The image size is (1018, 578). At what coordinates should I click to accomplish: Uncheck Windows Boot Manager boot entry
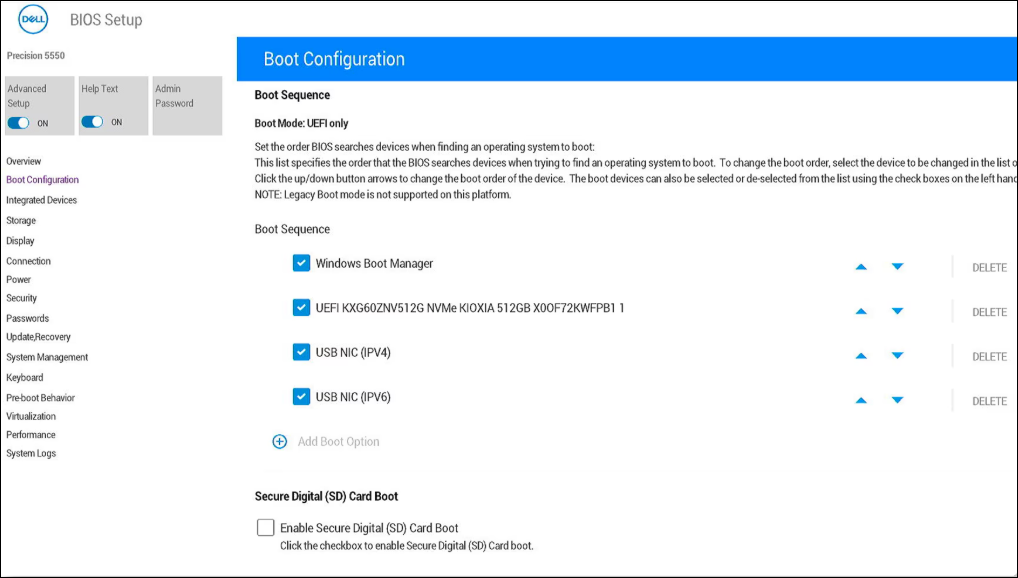click(x=301, y=263)
